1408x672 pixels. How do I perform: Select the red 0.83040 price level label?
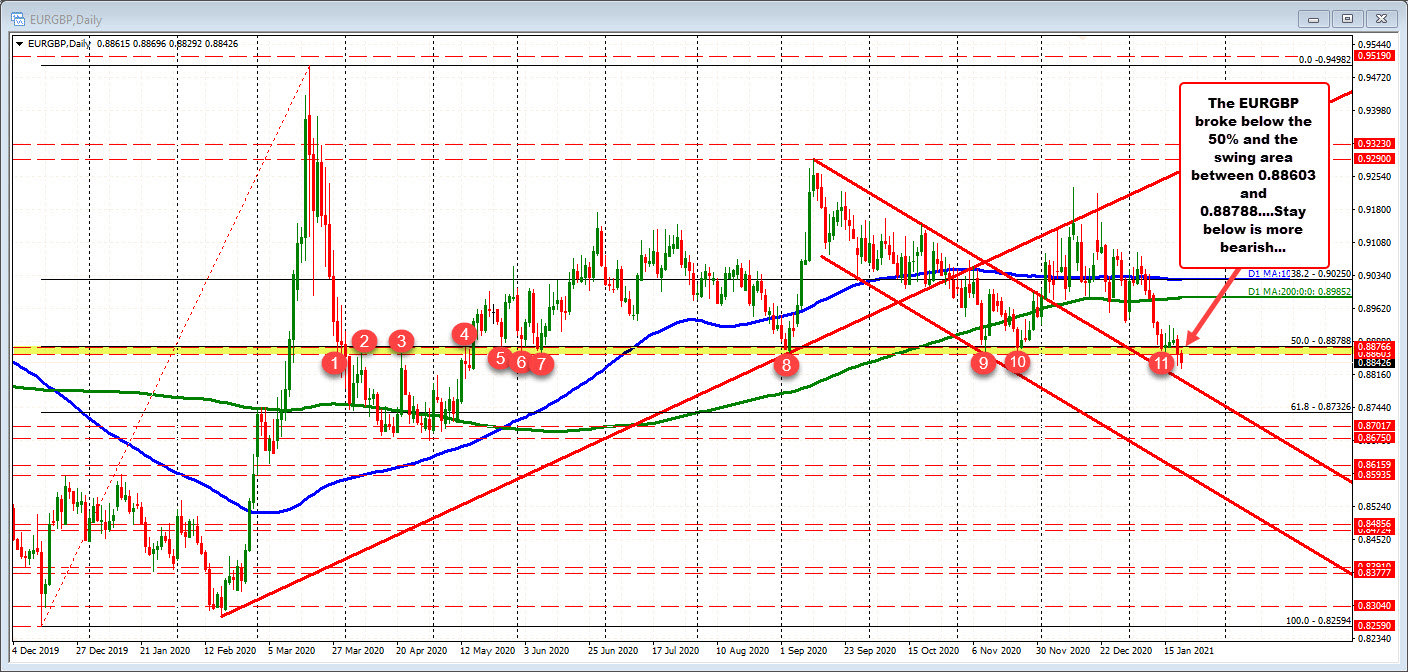(x=1373, y=606)
